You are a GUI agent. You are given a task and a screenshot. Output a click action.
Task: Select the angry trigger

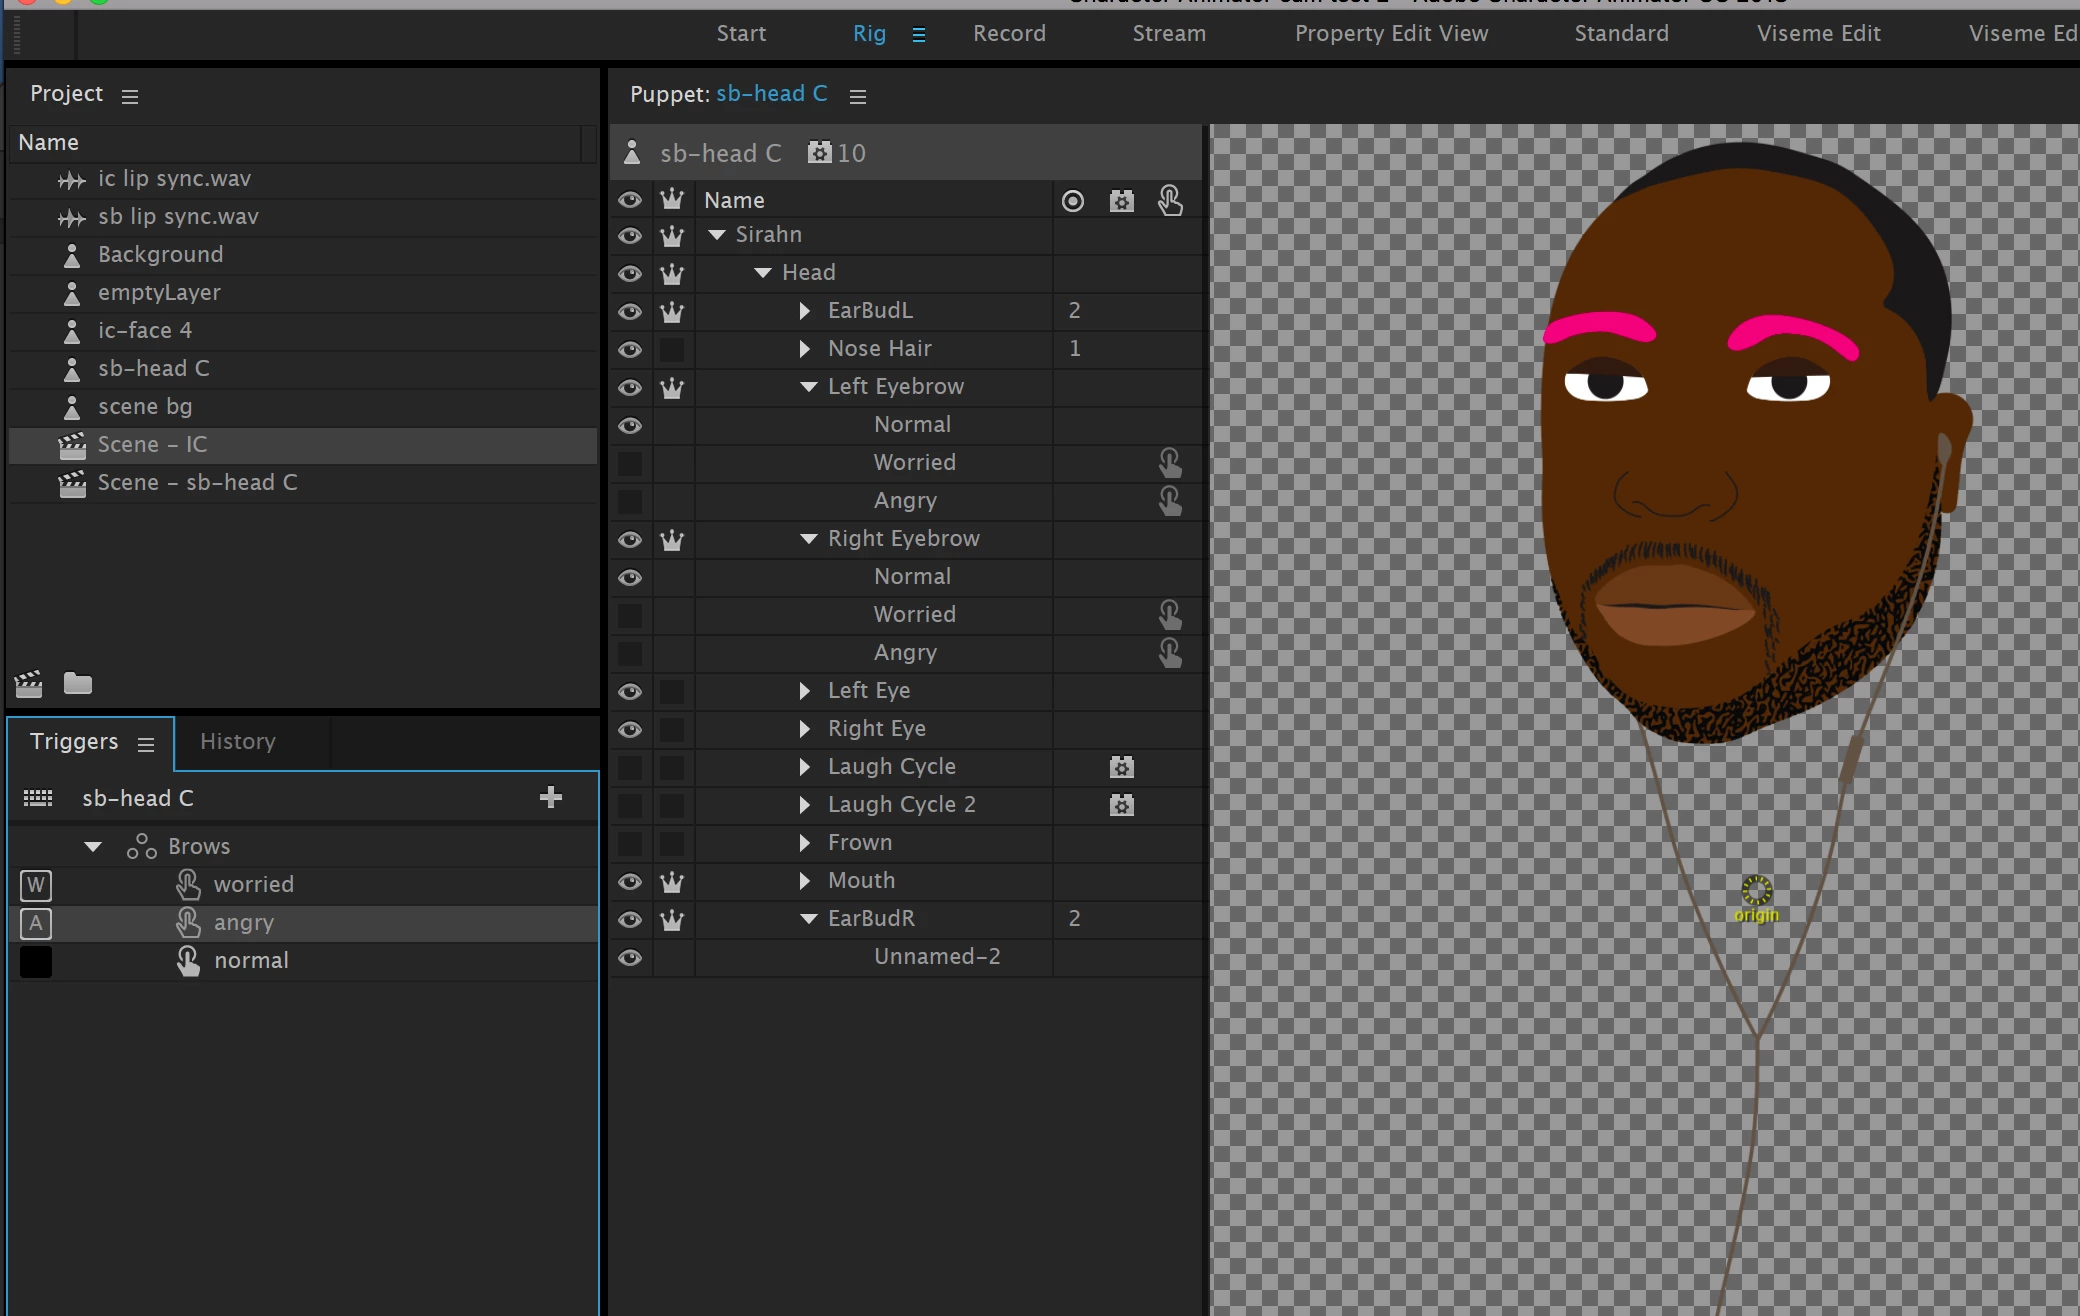[243, 923]
